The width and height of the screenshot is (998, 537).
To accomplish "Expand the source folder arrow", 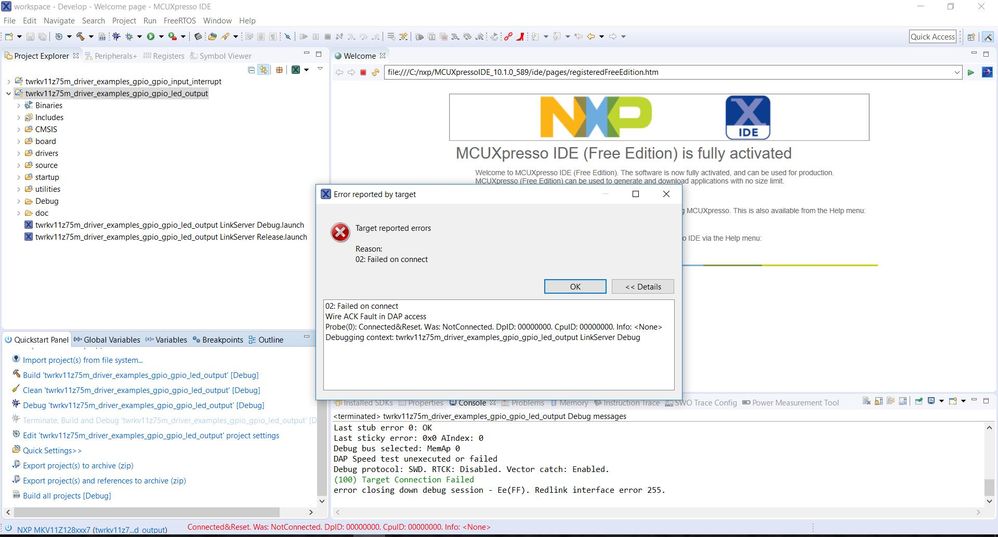I will pos(18,165).
